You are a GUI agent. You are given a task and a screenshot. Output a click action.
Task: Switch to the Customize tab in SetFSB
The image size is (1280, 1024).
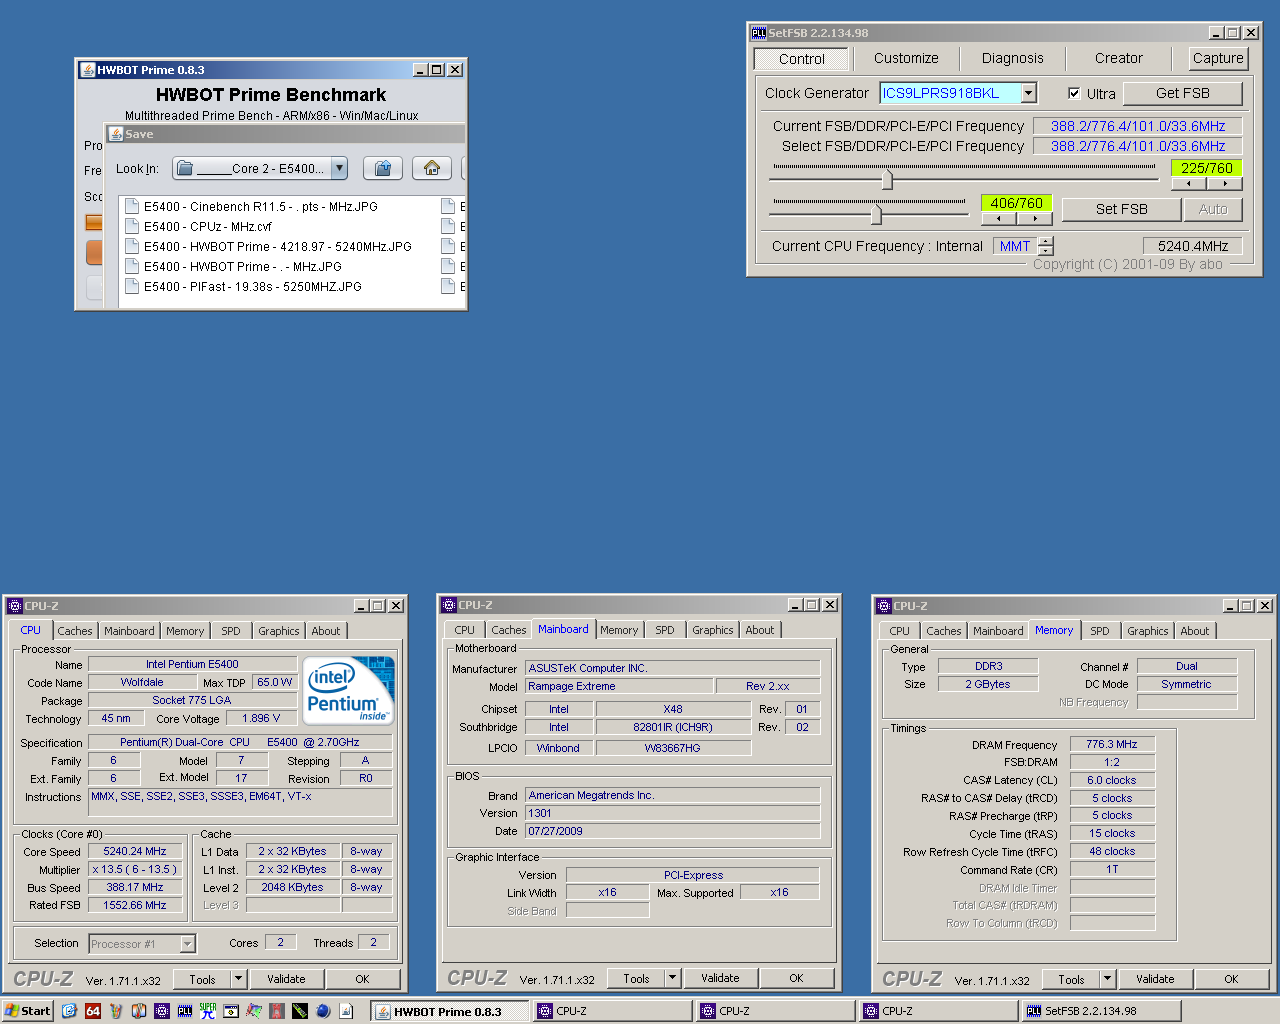pyautogui.click(x=906, y=58)
